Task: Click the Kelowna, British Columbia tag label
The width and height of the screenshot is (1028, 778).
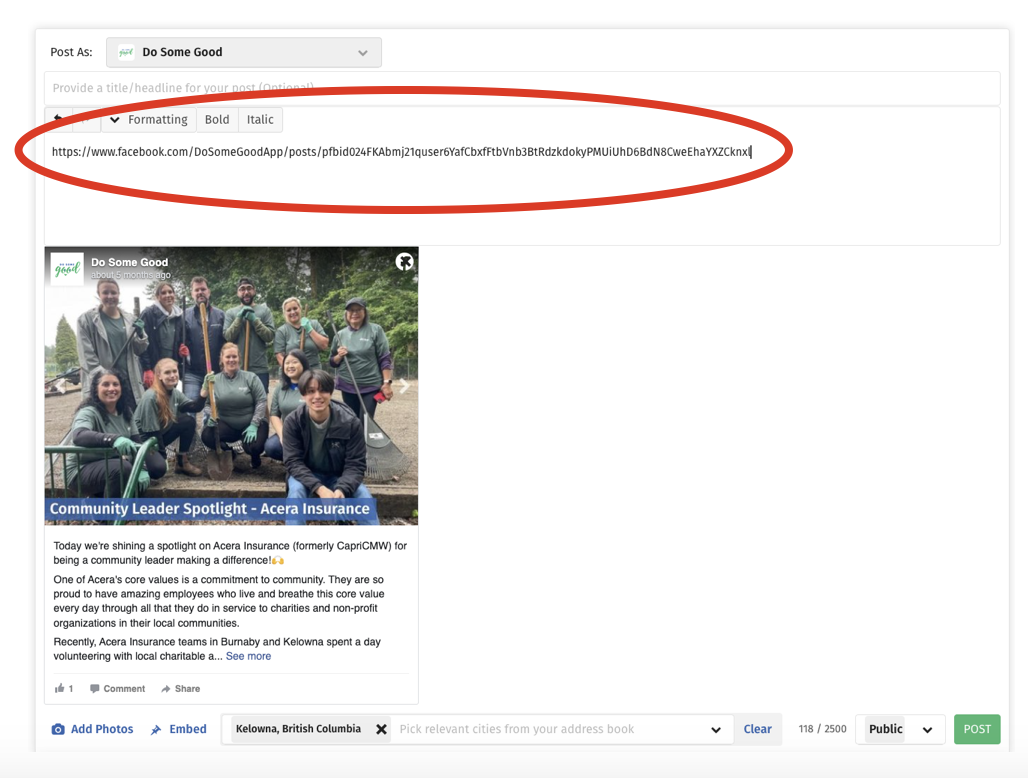Action: coord(298,729)
